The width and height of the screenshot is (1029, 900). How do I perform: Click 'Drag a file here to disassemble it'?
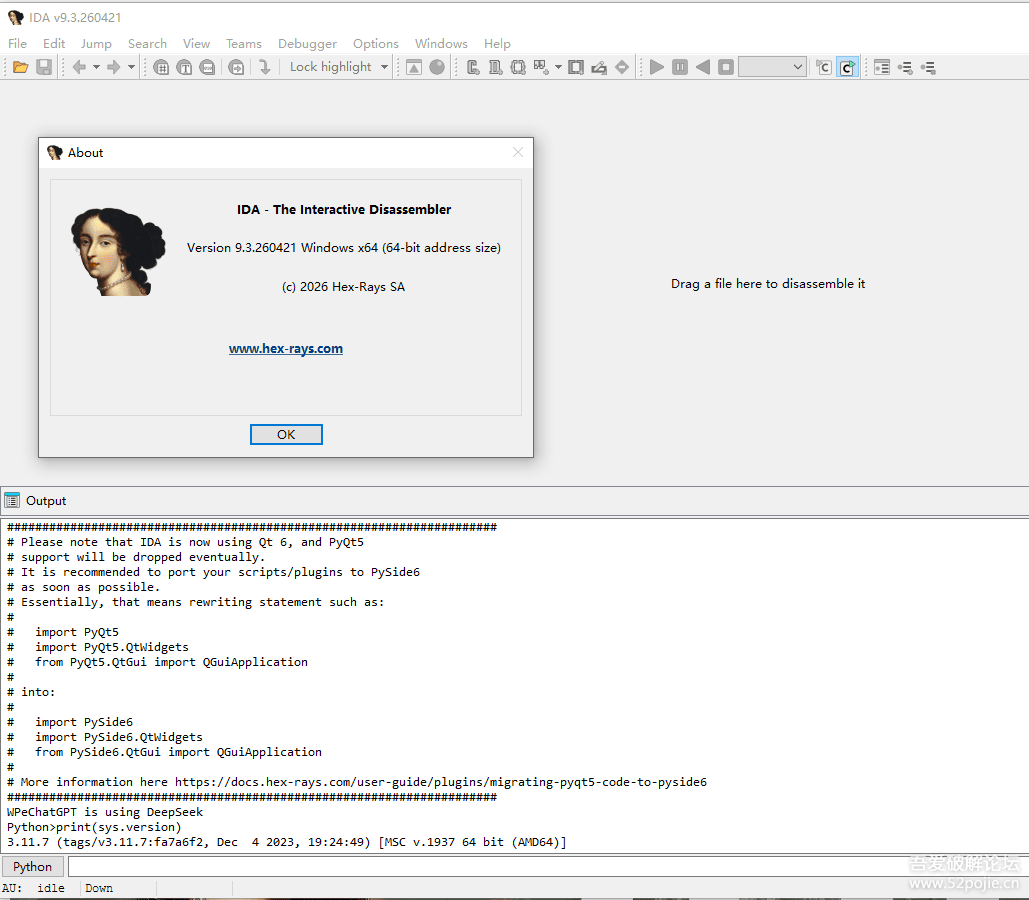coord(768,284)
